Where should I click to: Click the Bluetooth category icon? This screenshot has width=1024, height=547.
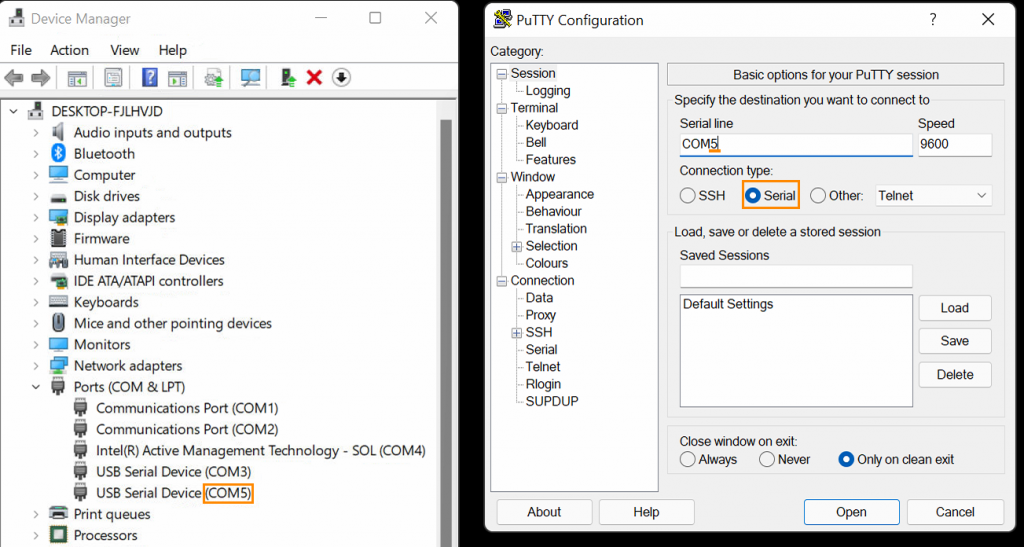[58, 153]
